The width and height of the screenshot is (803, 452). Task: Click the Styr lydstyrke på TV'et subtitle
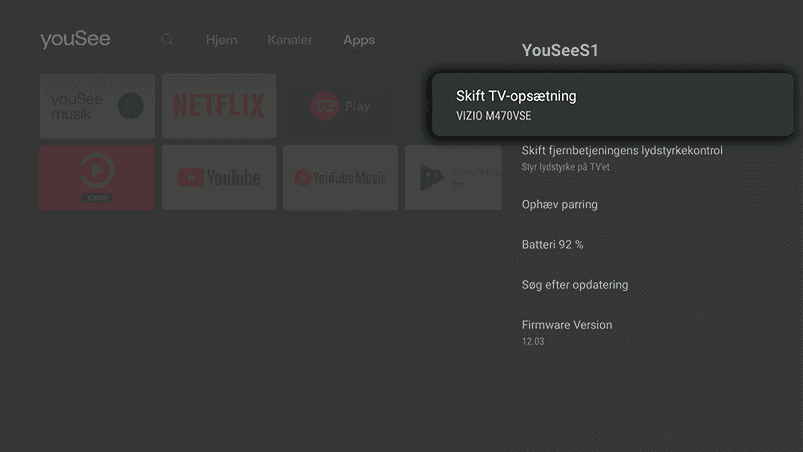[565, 167]
